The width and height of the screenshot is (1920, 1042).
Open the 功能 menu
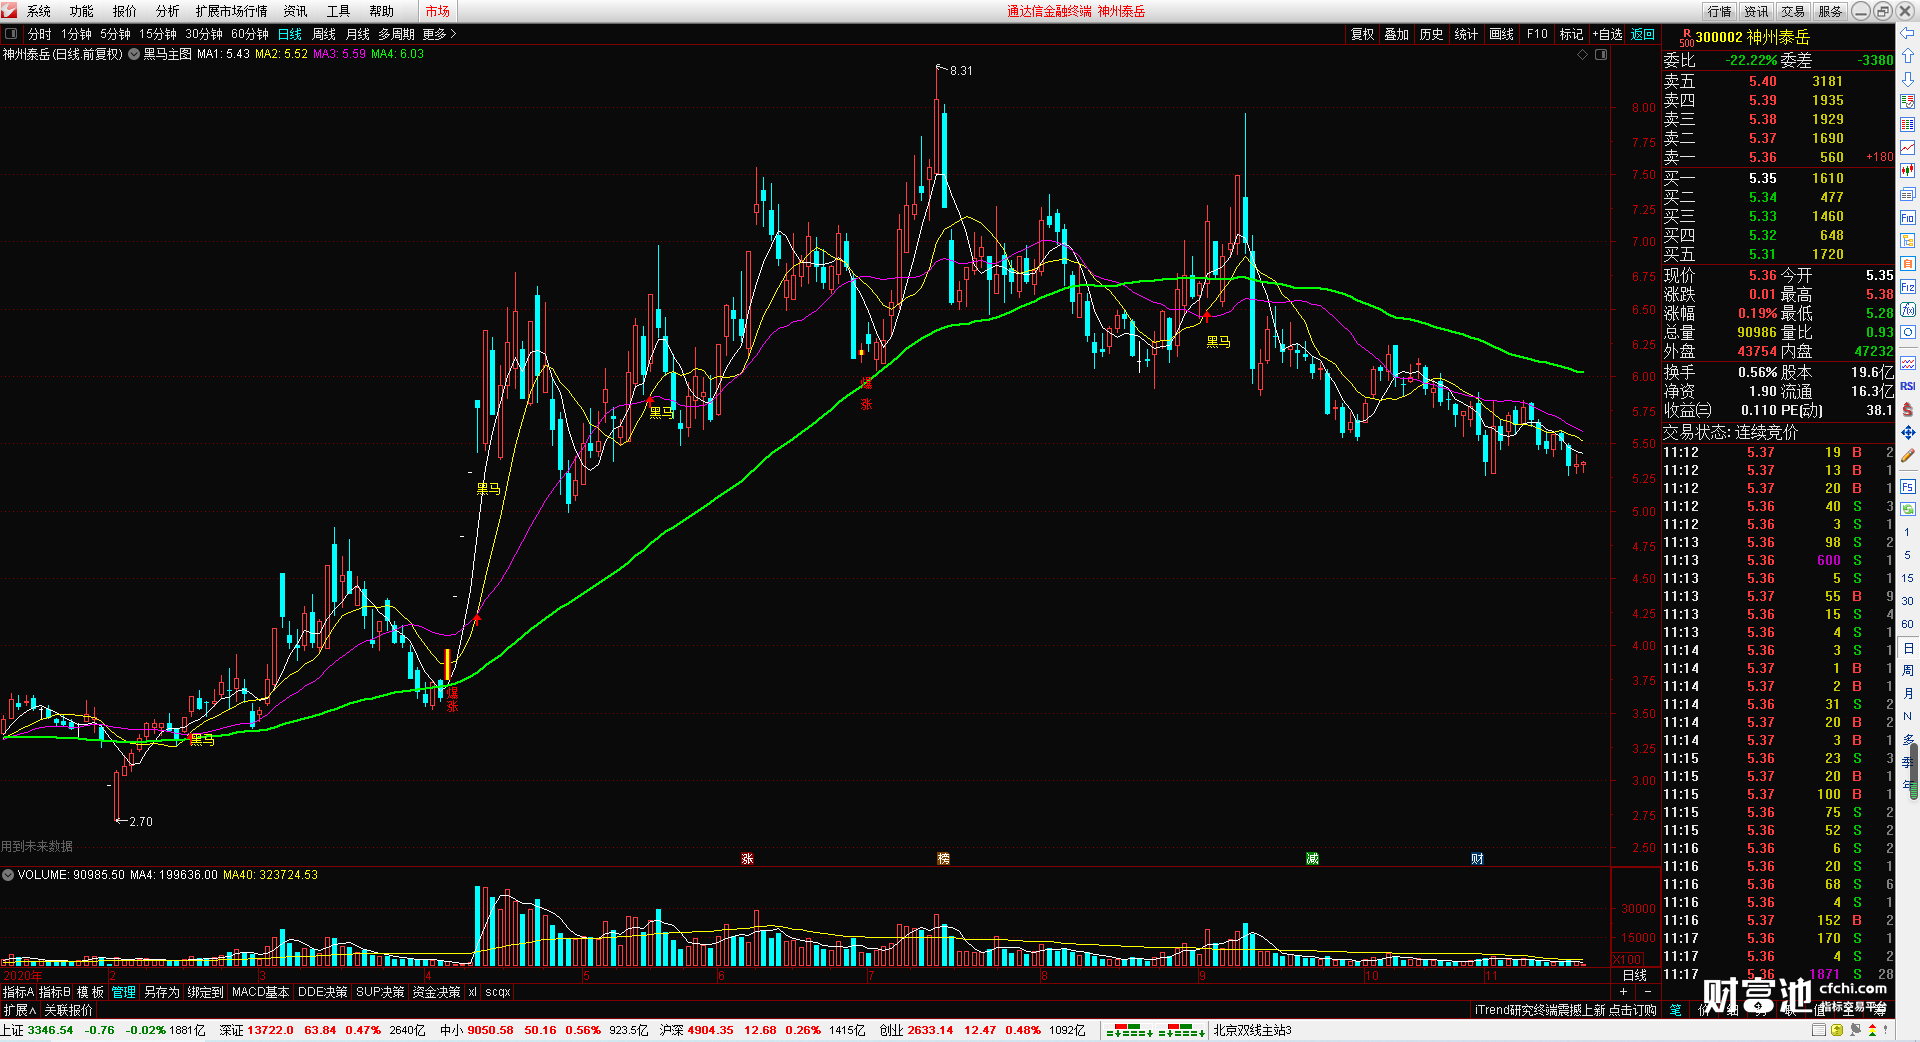(82, 11)
